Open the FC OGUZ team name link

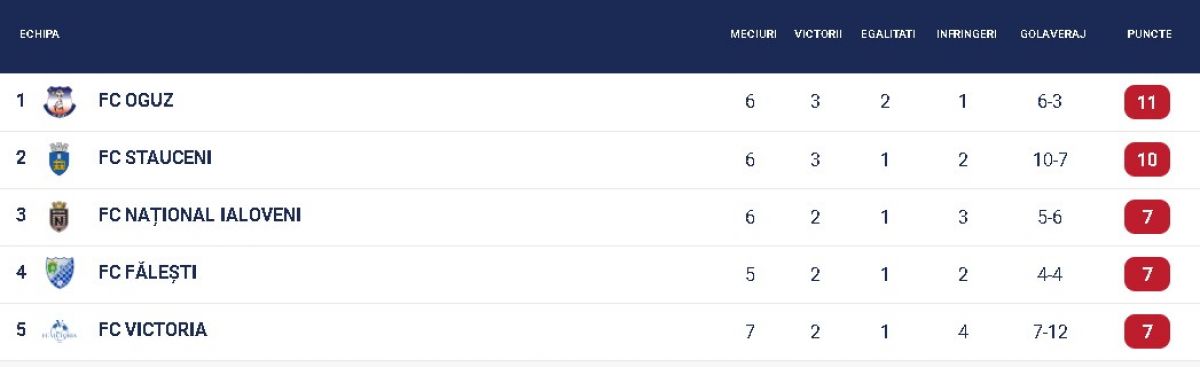[x=136, y=101]
